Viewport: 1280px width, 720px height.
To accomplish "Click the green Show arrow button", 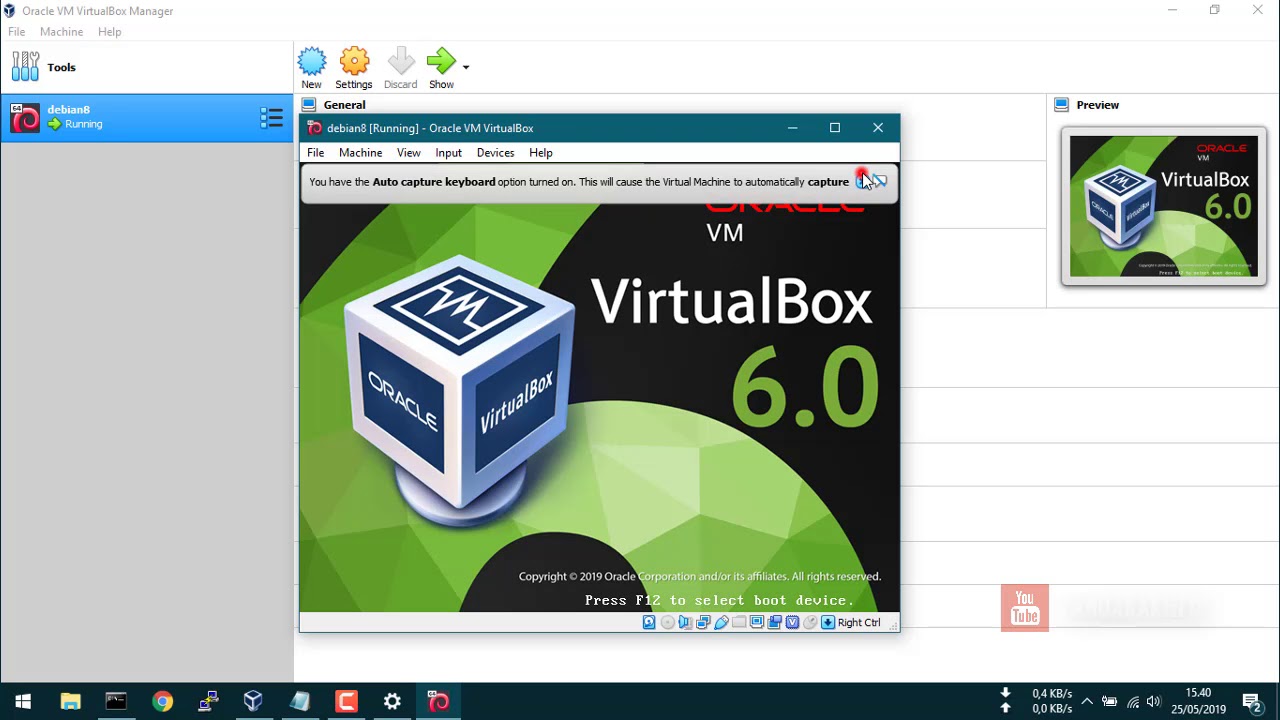I will tap(441, 68).
